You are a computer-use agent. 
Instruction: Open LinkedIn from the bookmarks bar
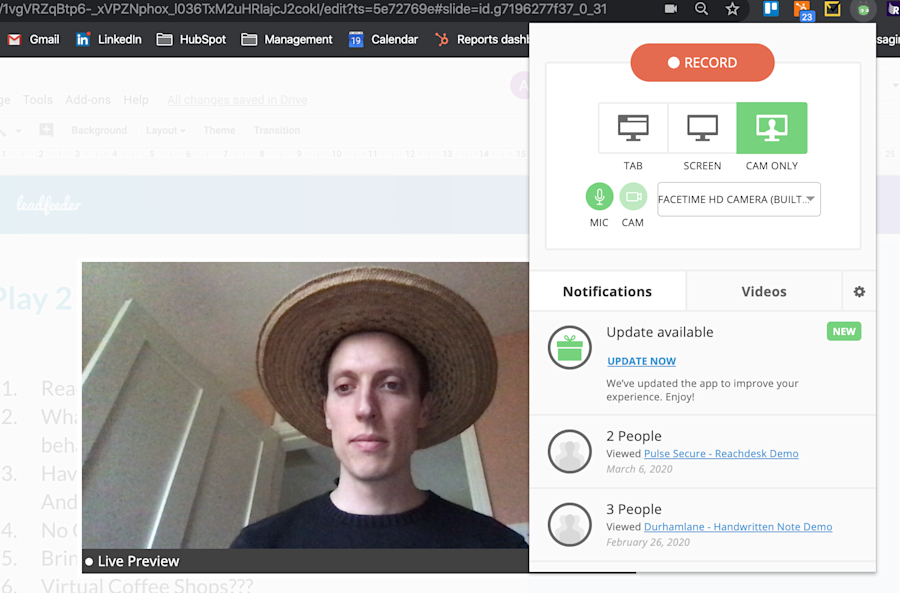[108, 40]
